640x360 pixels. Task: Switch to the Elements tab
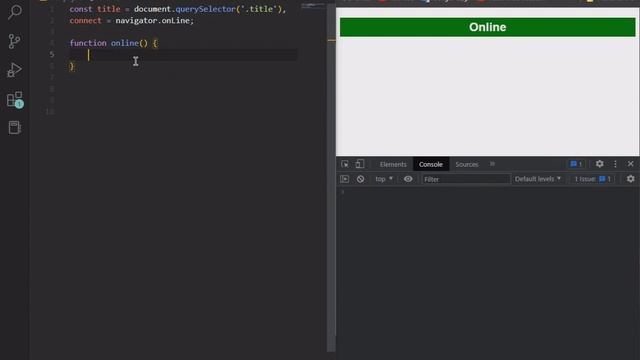point(393,164)
